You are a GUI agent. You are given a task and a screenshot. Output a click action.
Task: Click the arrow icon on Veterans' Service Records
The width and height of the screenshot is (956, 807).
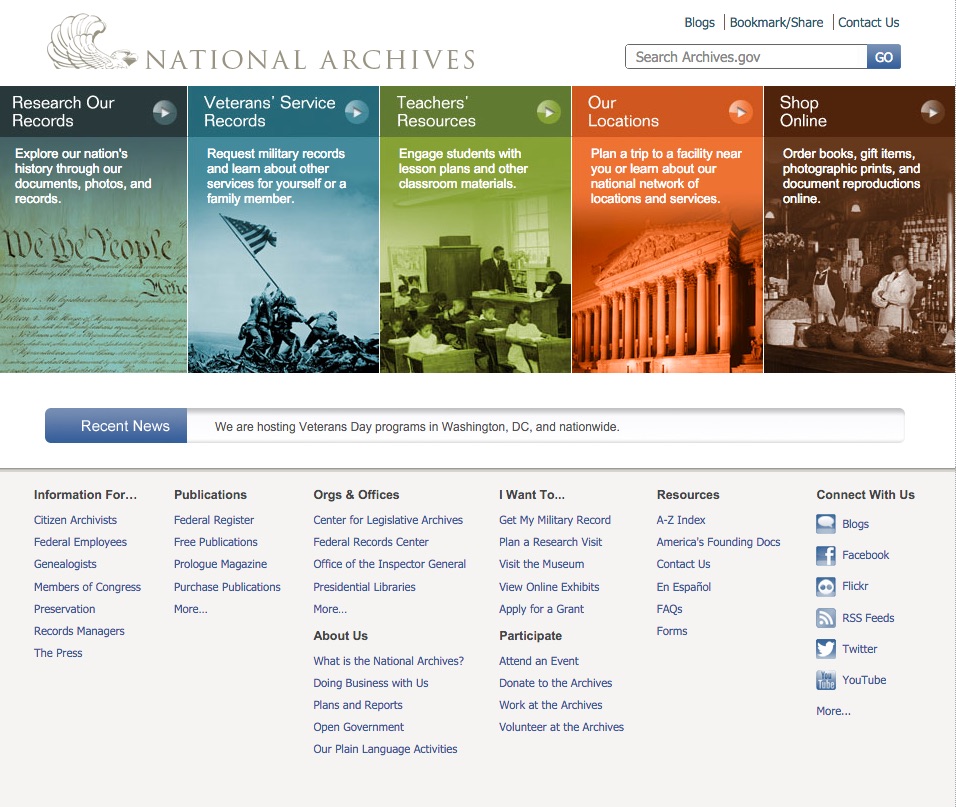[356, 112]
